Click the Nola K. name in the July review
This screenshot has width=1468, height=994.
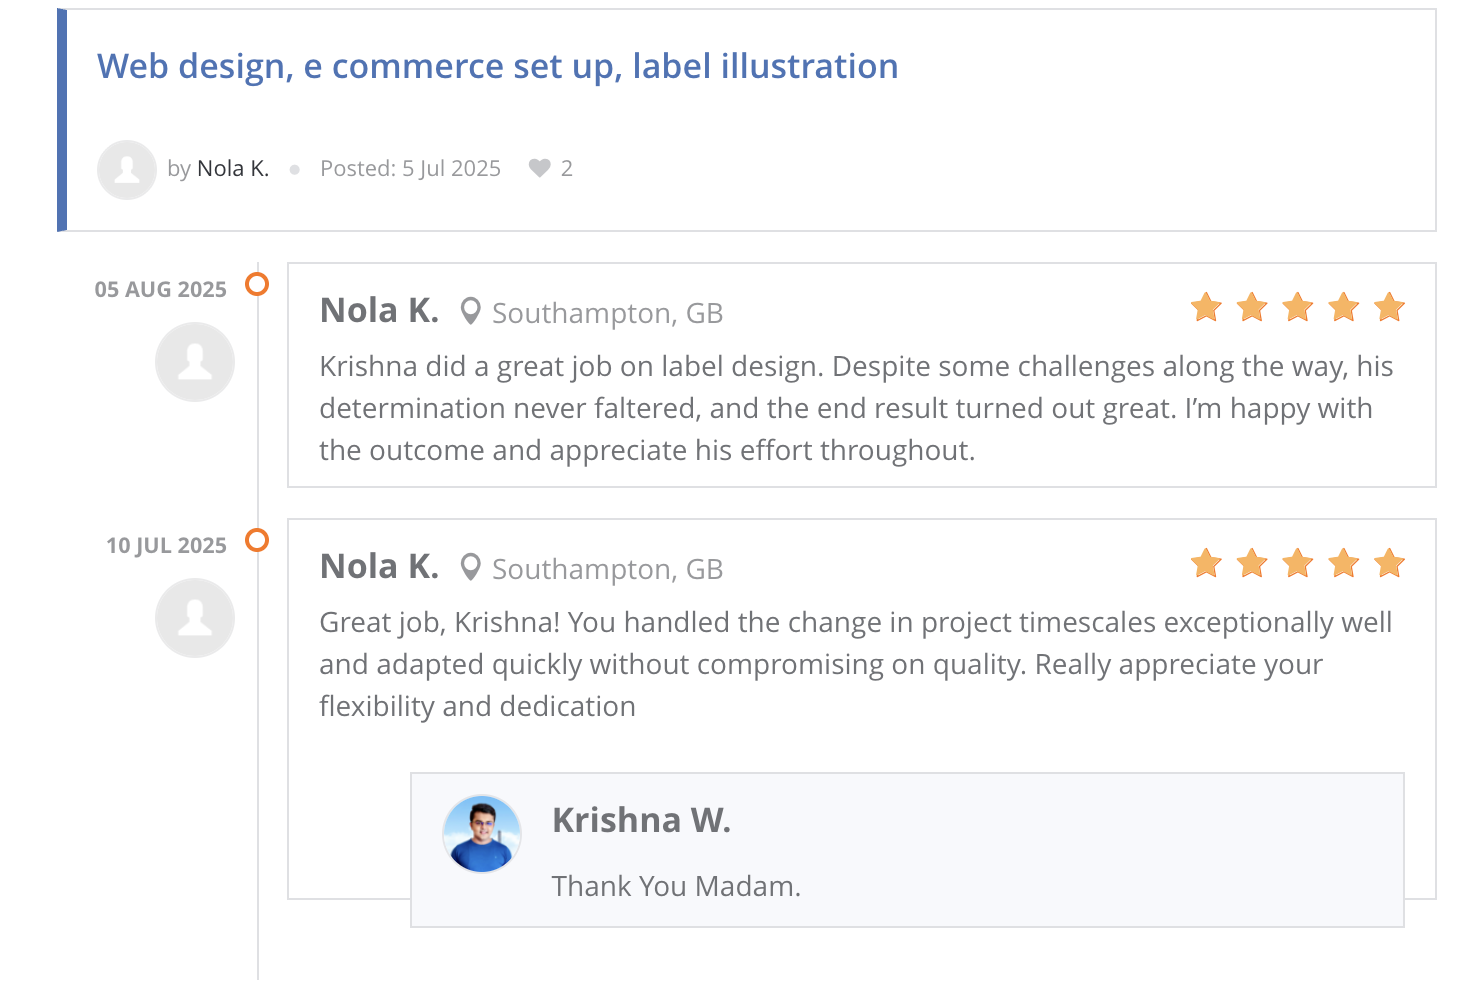pos(379,567)
